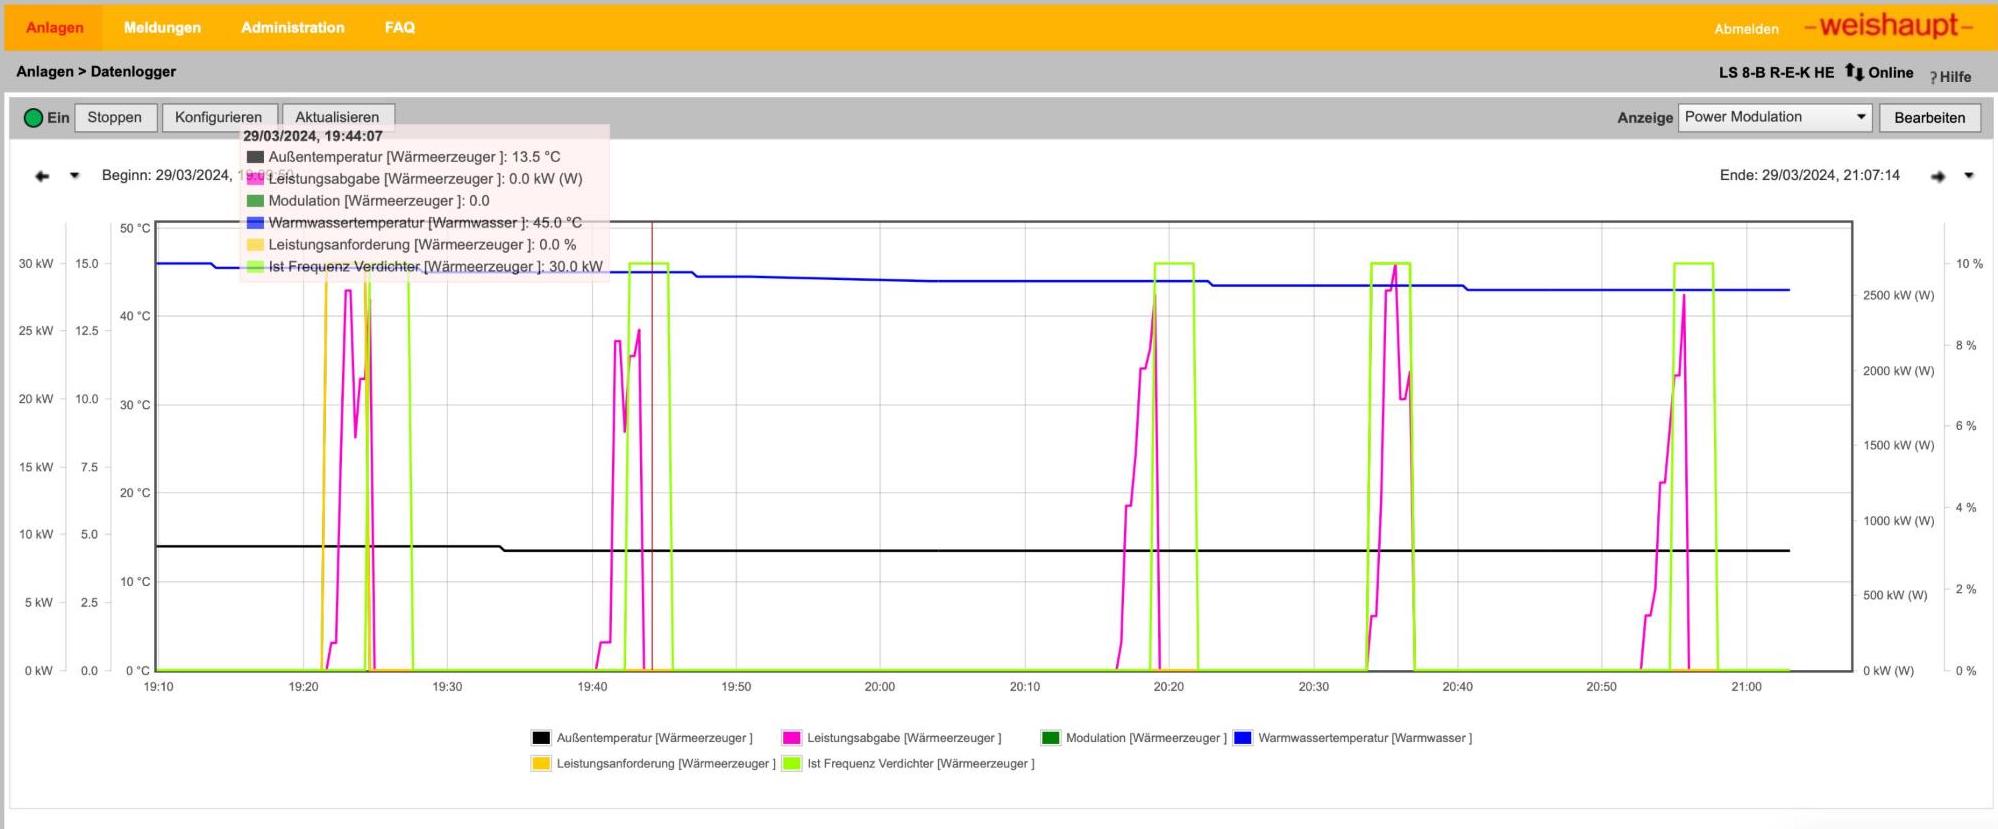The image size is (1998, 829).
Task: Open the Hilfe help link
Action: [x=1950, y=76]
